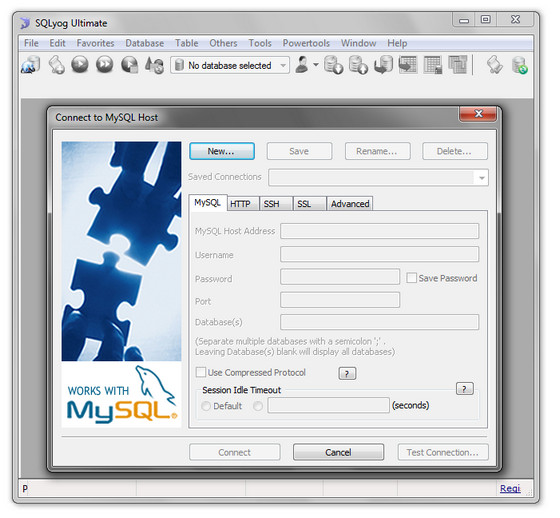Open the Powertools menu
This screenshot has width=560, height=518.
pyautogui.click(x=306, y=43)
